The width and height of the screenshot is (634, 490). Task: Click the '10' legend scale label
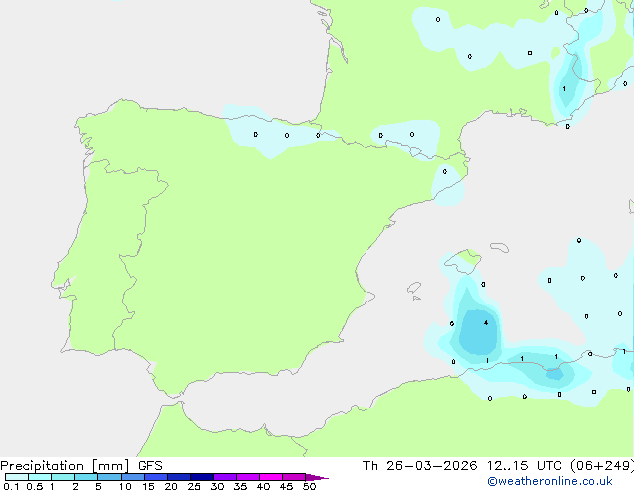tap(125, 486)
